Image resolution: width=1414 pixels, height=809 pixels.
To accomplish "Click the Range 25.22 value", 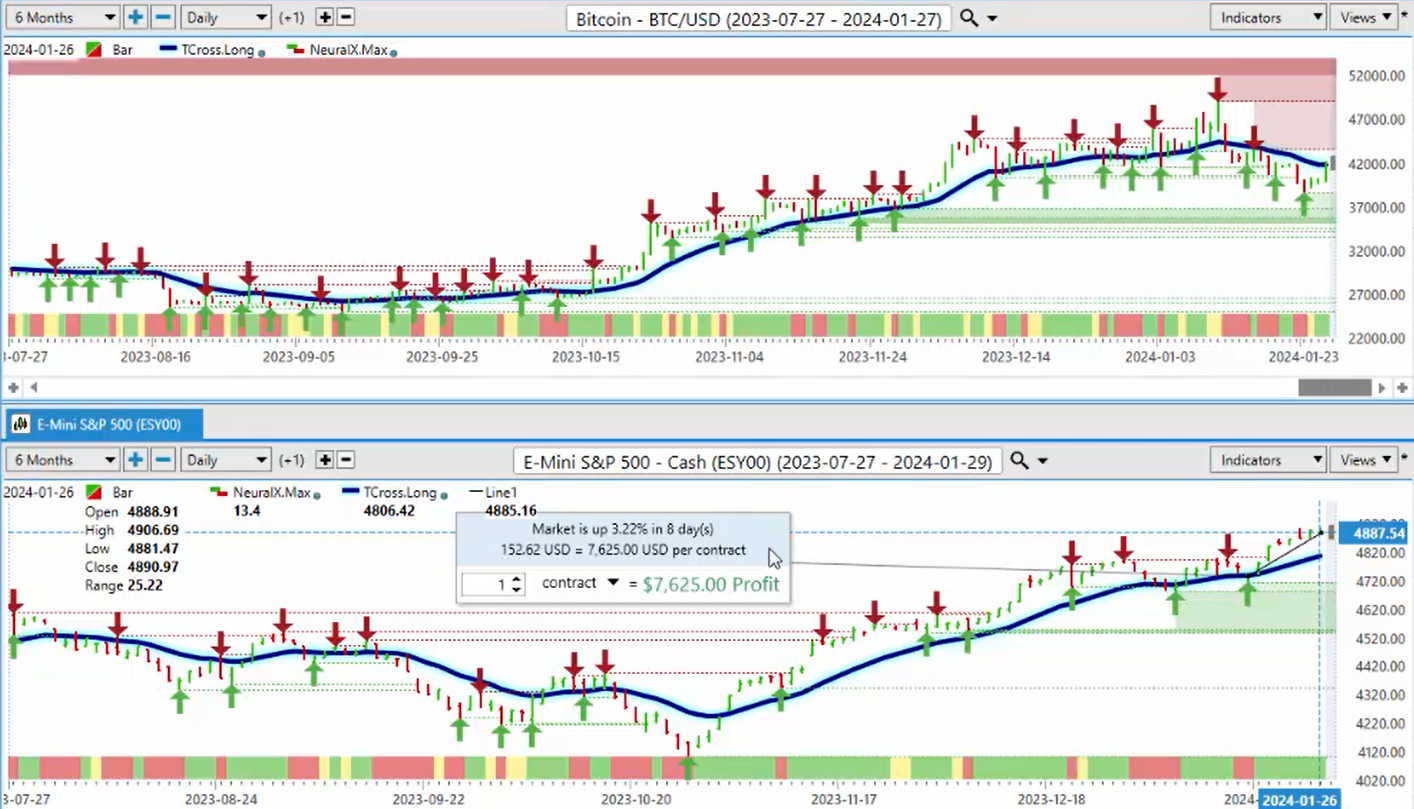I will (146, 585).
